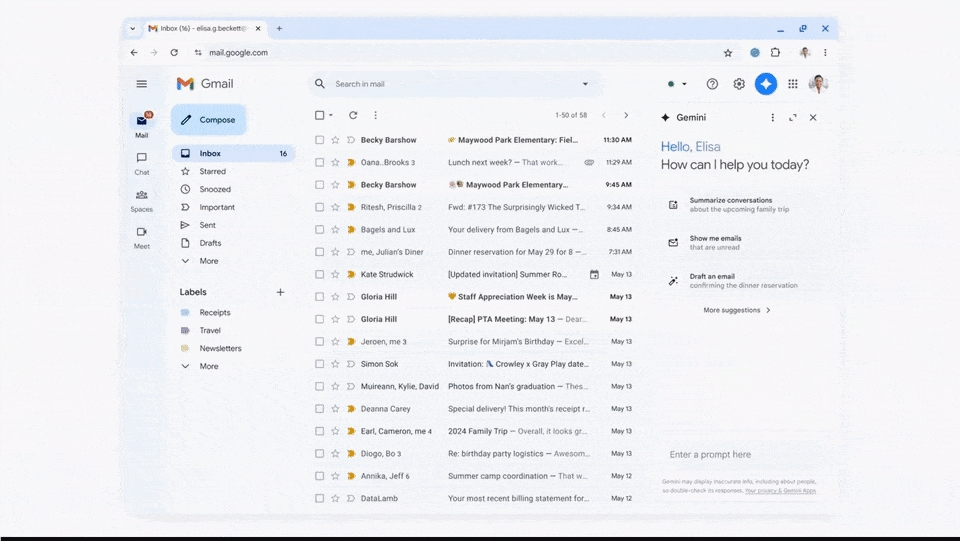Open the inbox toolbar more options
The height and width of the screenshot is (541, 960).
pyautogui.click(x=375, y=115)
